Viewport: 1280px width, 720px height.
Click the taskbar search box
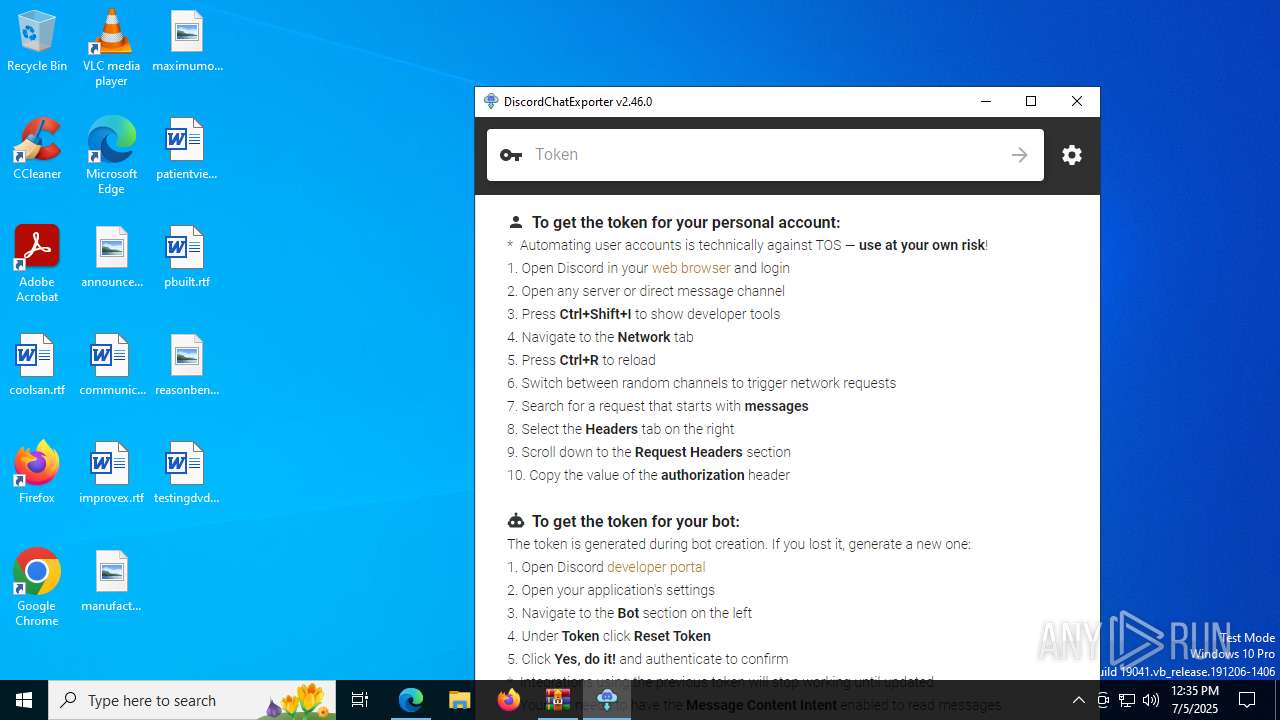pyautogui.click(x=192, y=700)
